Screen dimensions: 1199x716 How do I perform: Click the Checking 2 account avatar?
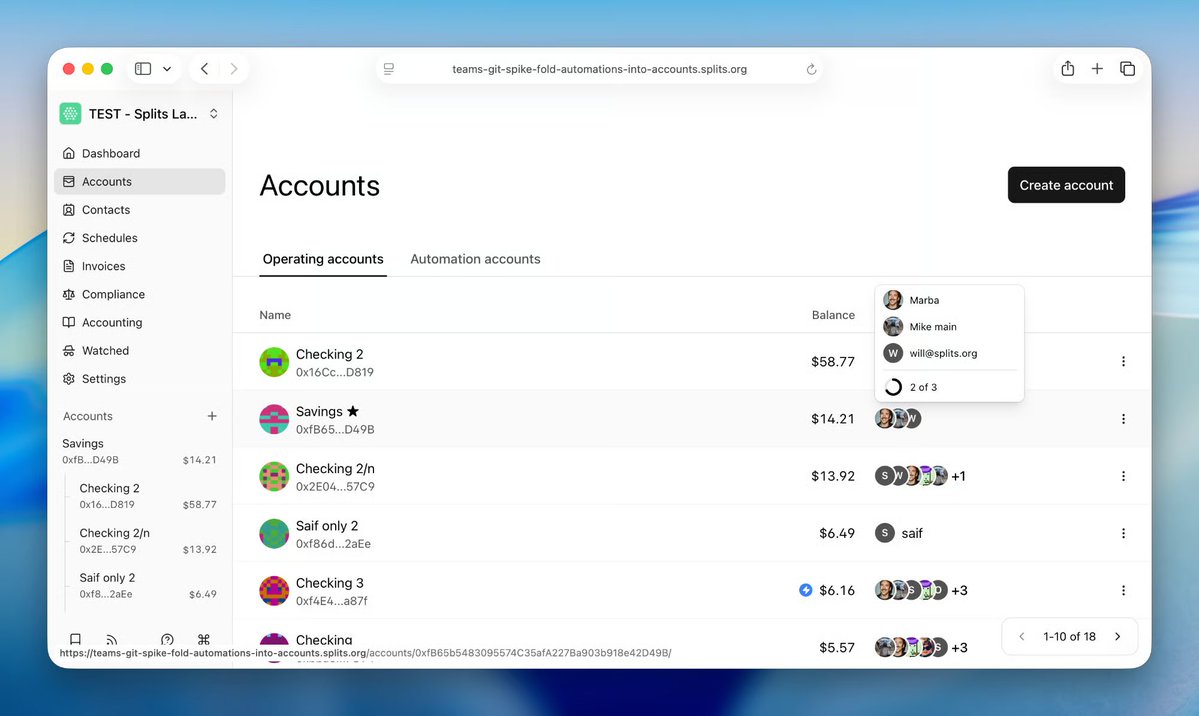[274, 362]
